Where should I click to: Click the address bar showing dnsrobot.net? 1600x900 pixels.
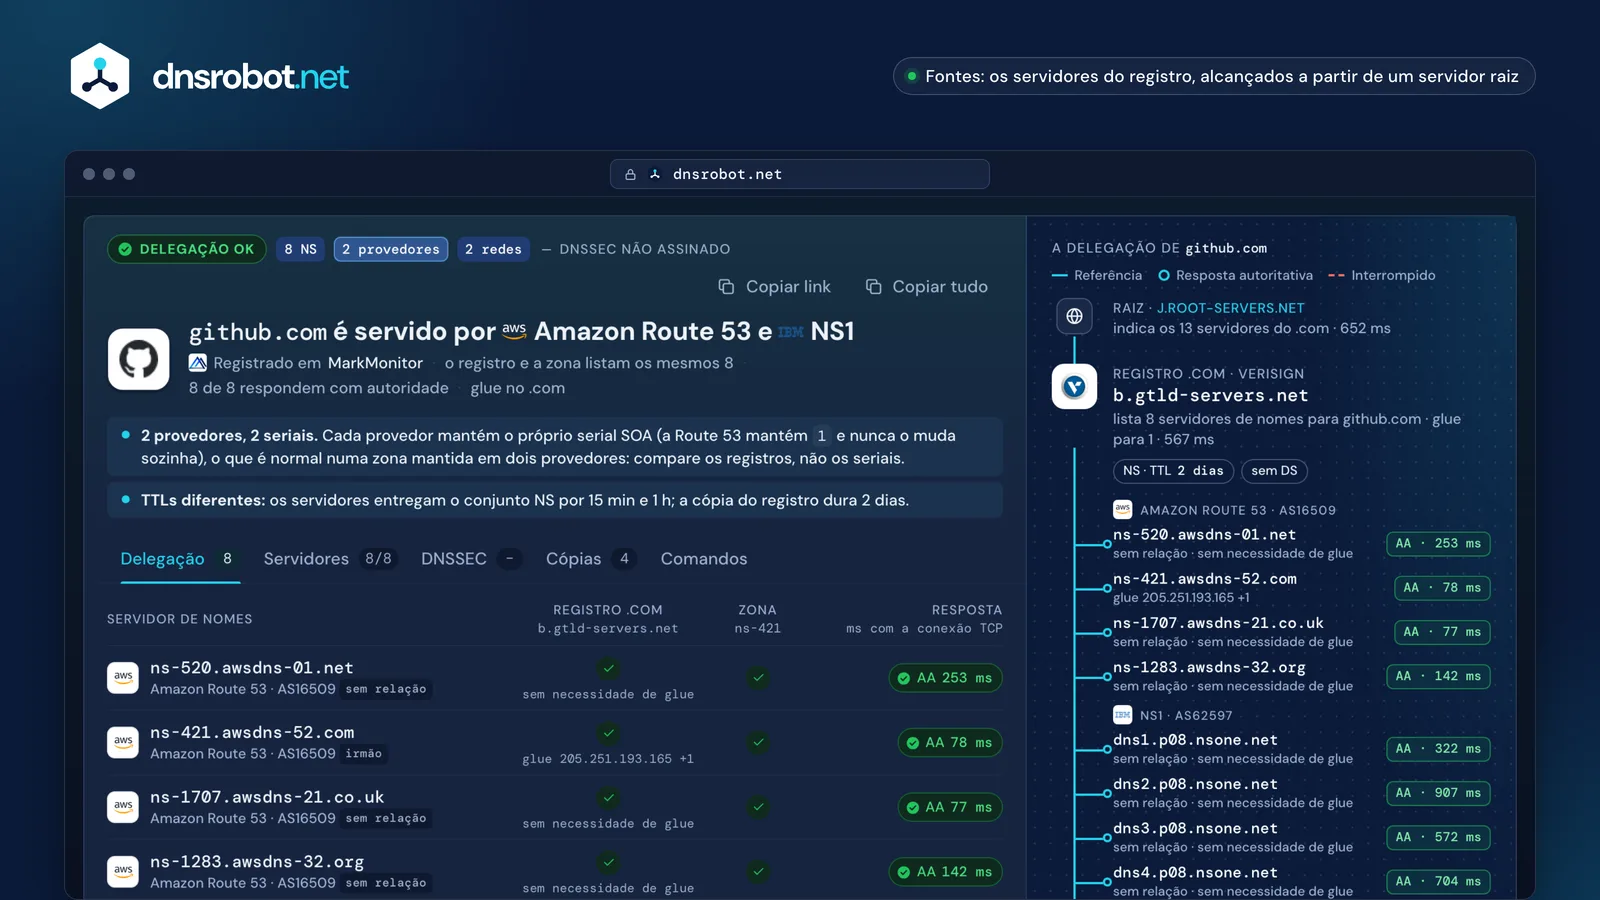[x=800, y=174]
